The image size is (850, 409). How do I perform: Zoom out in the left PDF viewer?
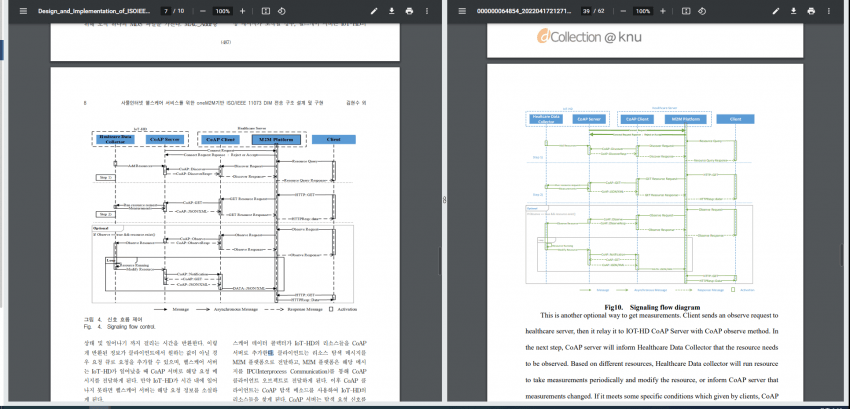point(202,11)
